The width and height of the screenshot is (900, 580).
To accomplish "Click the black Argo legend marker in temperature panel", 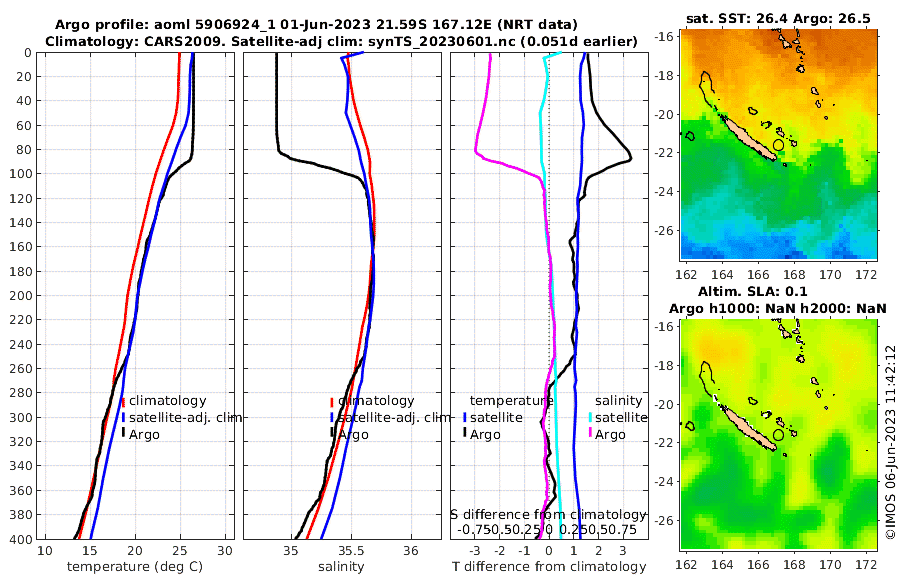I will pyautogui.click(x=123, y=434).
